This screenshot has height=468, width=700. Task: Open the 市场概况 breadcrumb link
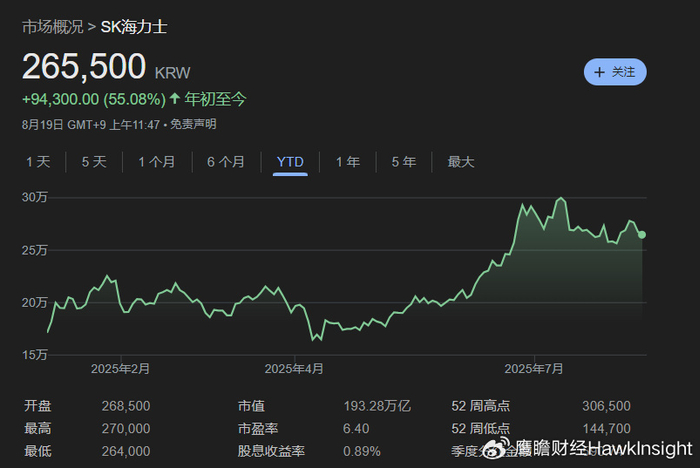click(53, 27)
